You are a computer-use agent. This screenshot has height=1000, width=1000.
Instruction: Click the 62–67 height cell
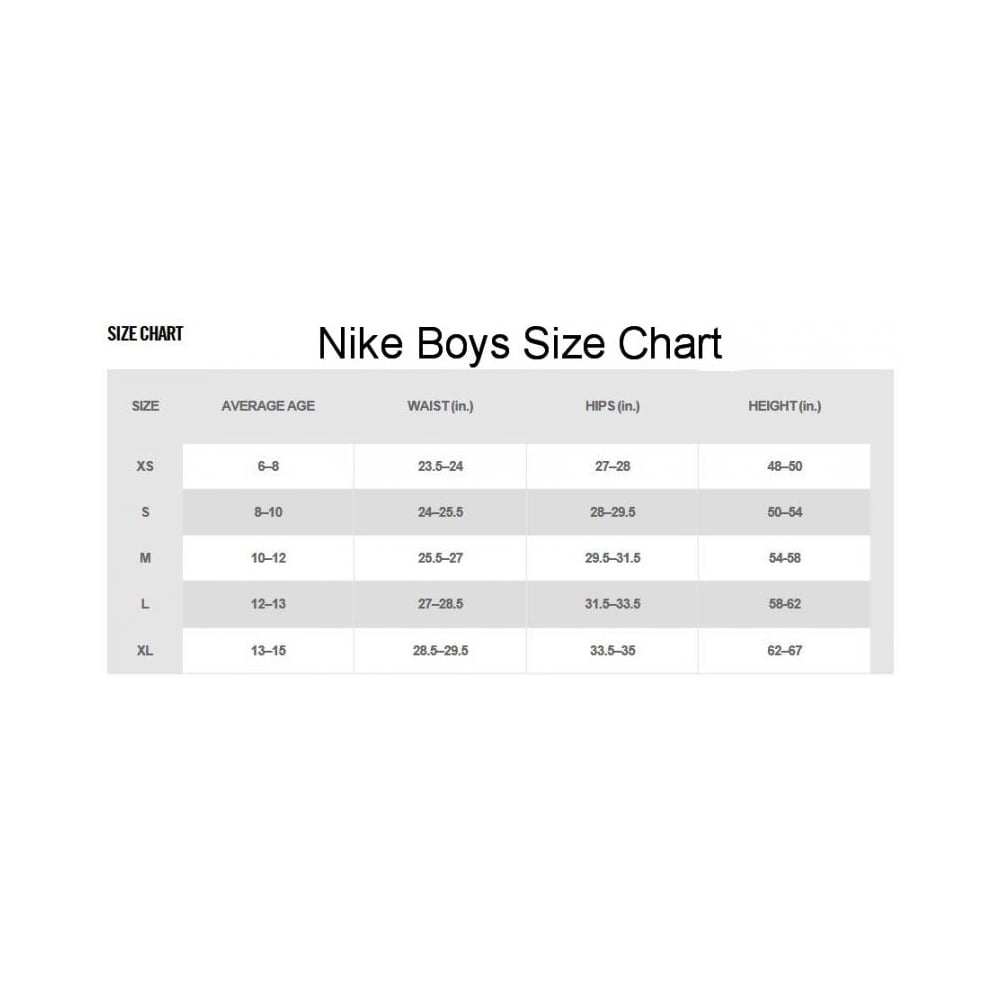tap(784, 651)
